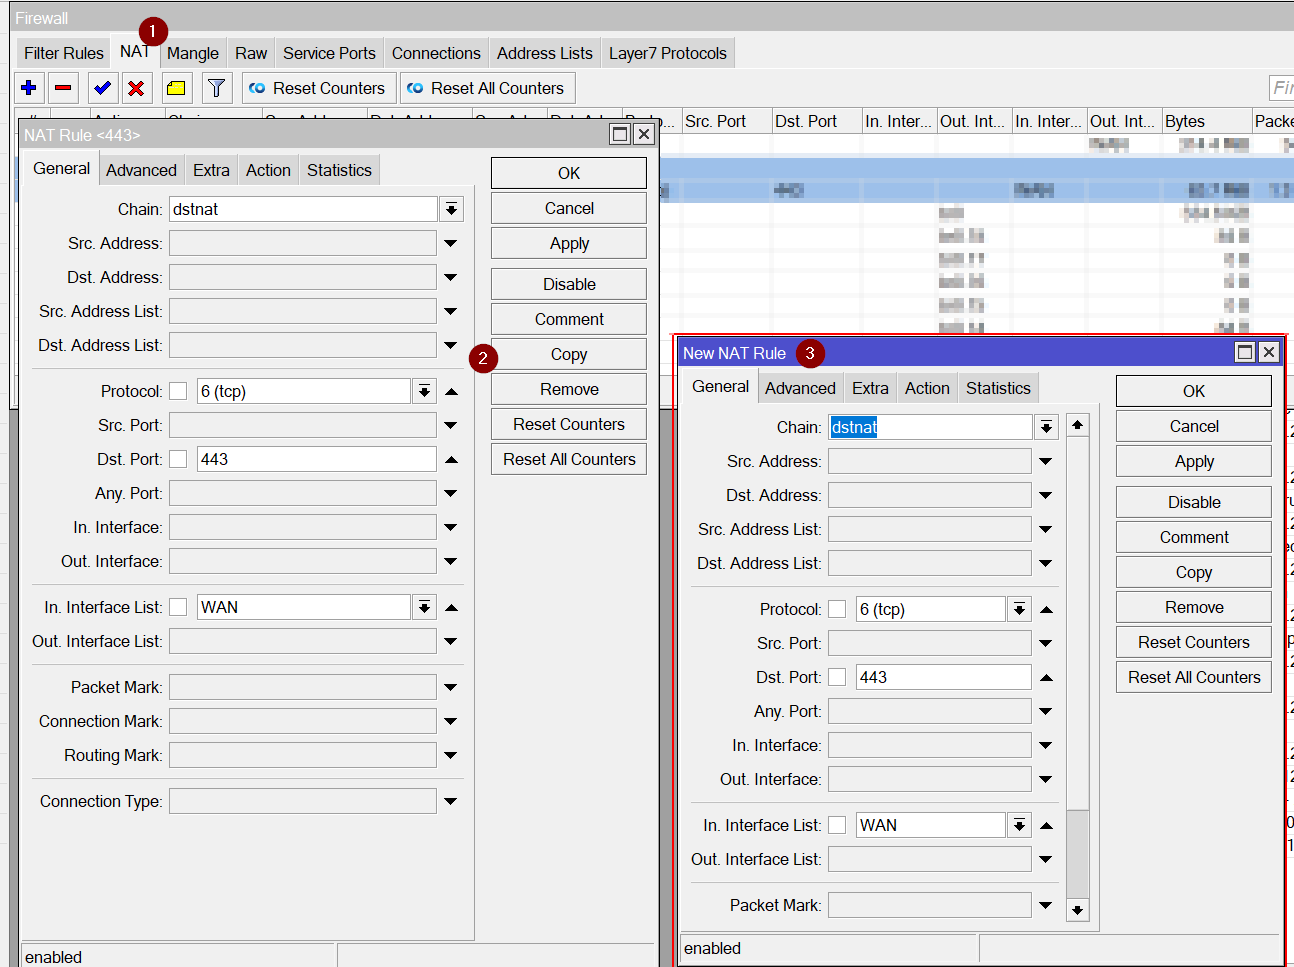1294x967 pixels.
Task: Open Chain dropdown in New NAT Rule
Action: pyautogui.click(x=1046, y=427)
